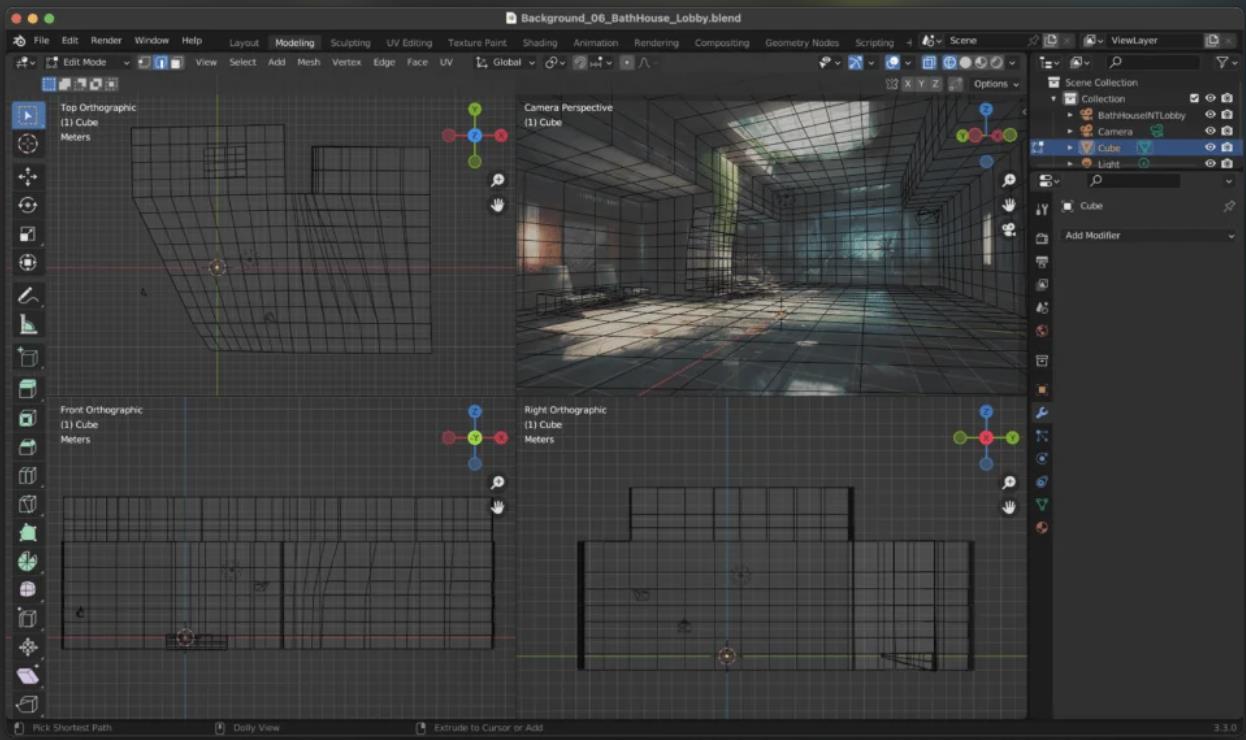
Task: Click the outliner search field
Action: pyautogui.click(x=1154, y=62)
